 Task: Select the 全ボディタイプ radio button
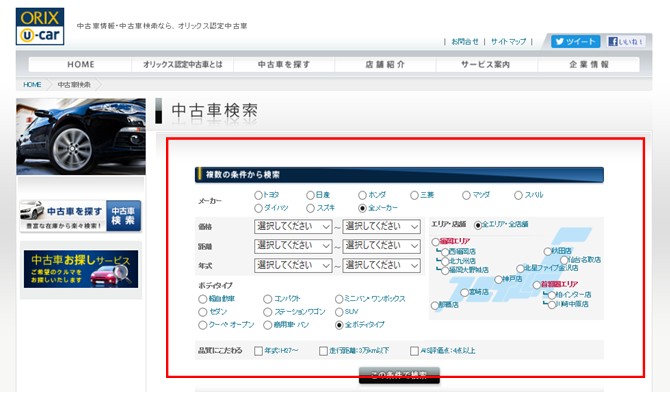[339, 325]
